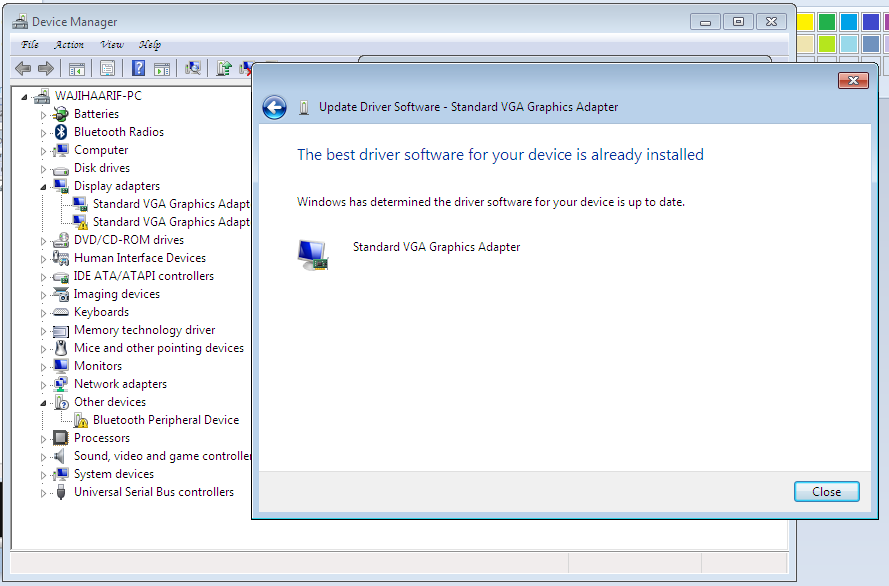Expand the Network adapters category
The image size is (889, 586).
(43, 385)
